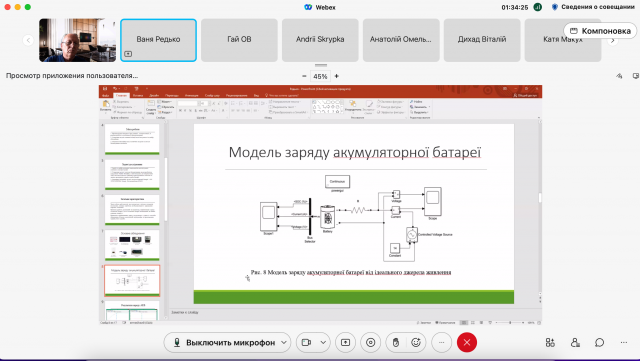Mute with Выключить микрофон button

point(224,343)
